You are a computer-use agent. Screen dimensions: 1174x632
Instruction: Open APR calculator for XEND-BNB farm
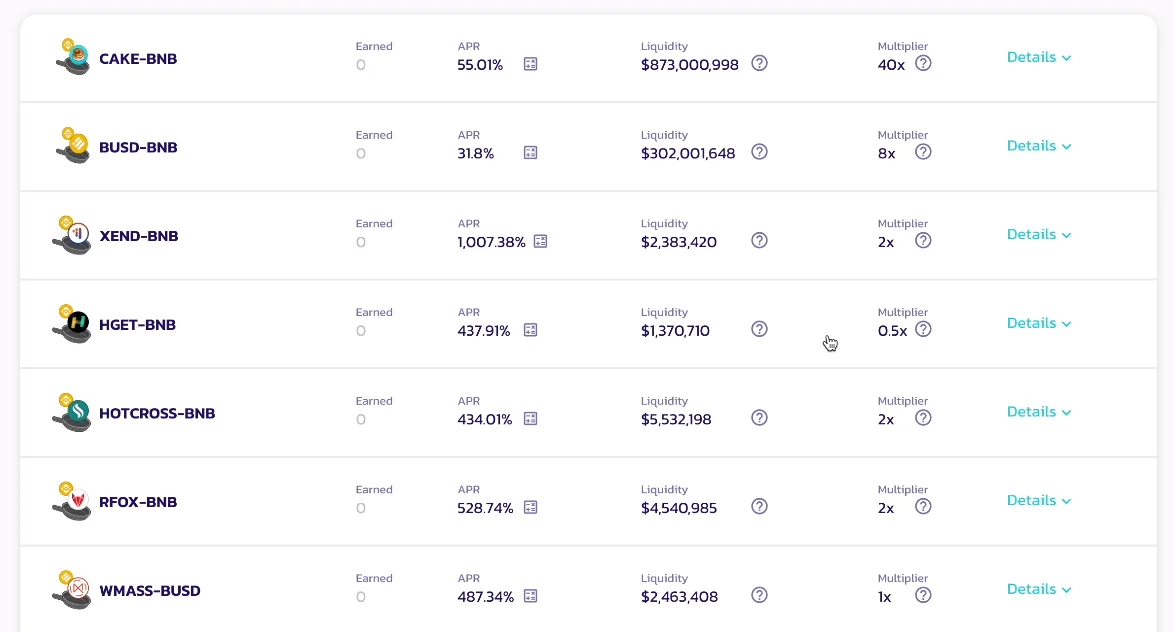tap(541, 242)
